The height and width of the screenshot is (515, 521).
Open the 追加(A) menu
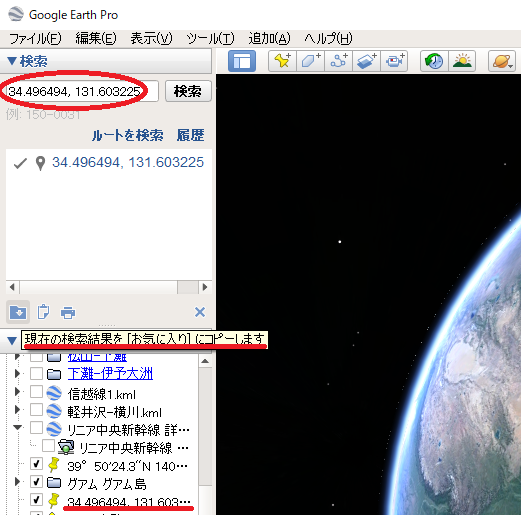(x=269, y=39)
